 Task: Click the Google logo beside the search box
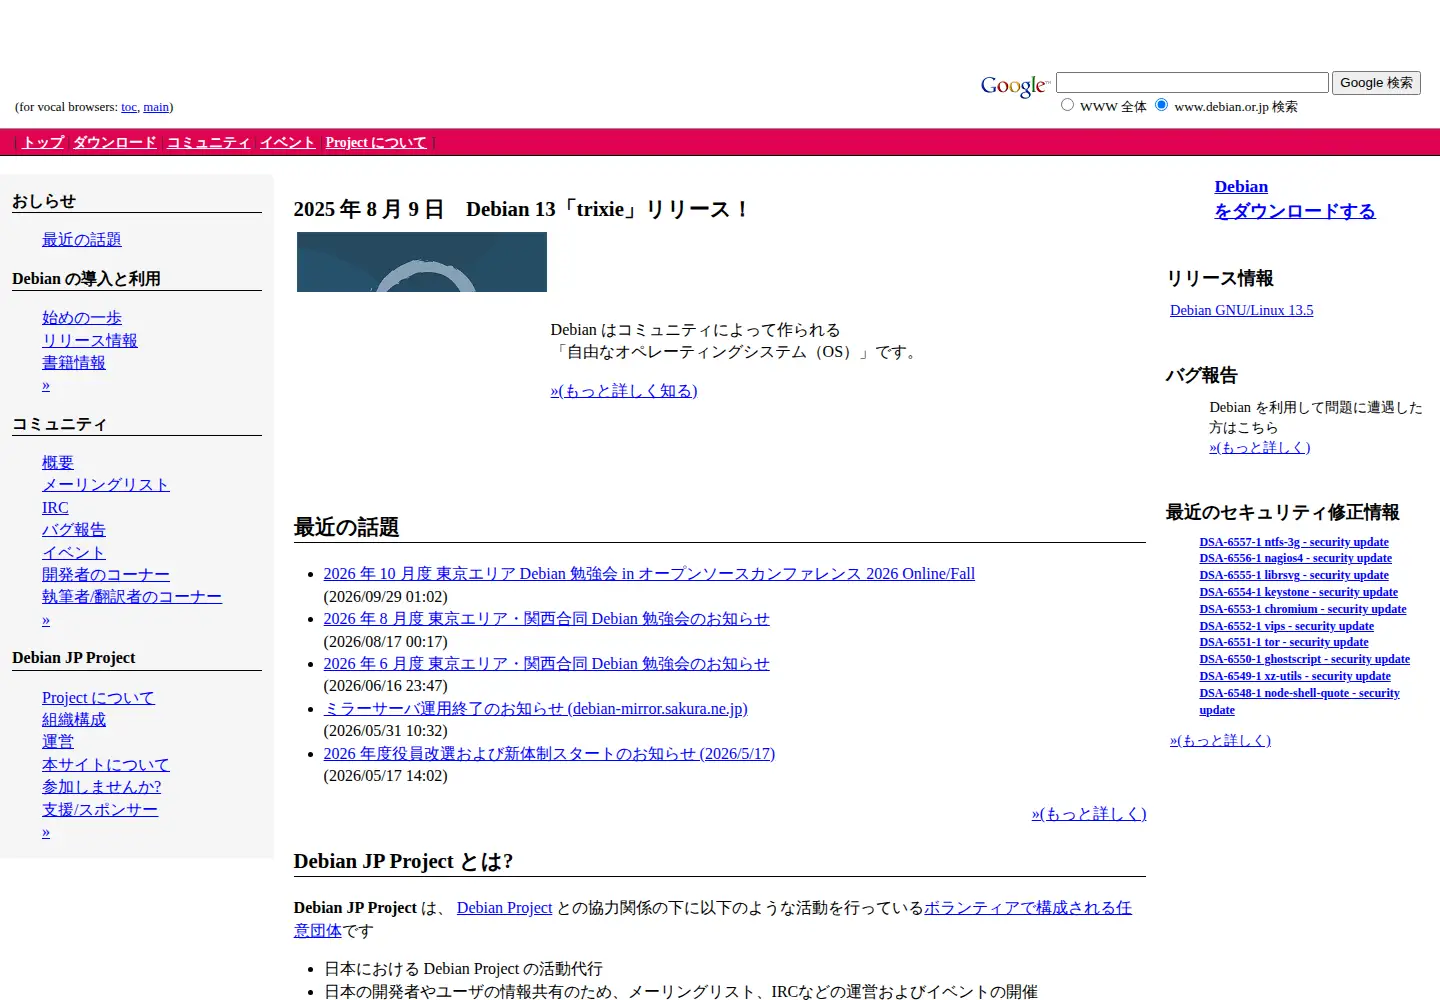(x=1014, y=86)
